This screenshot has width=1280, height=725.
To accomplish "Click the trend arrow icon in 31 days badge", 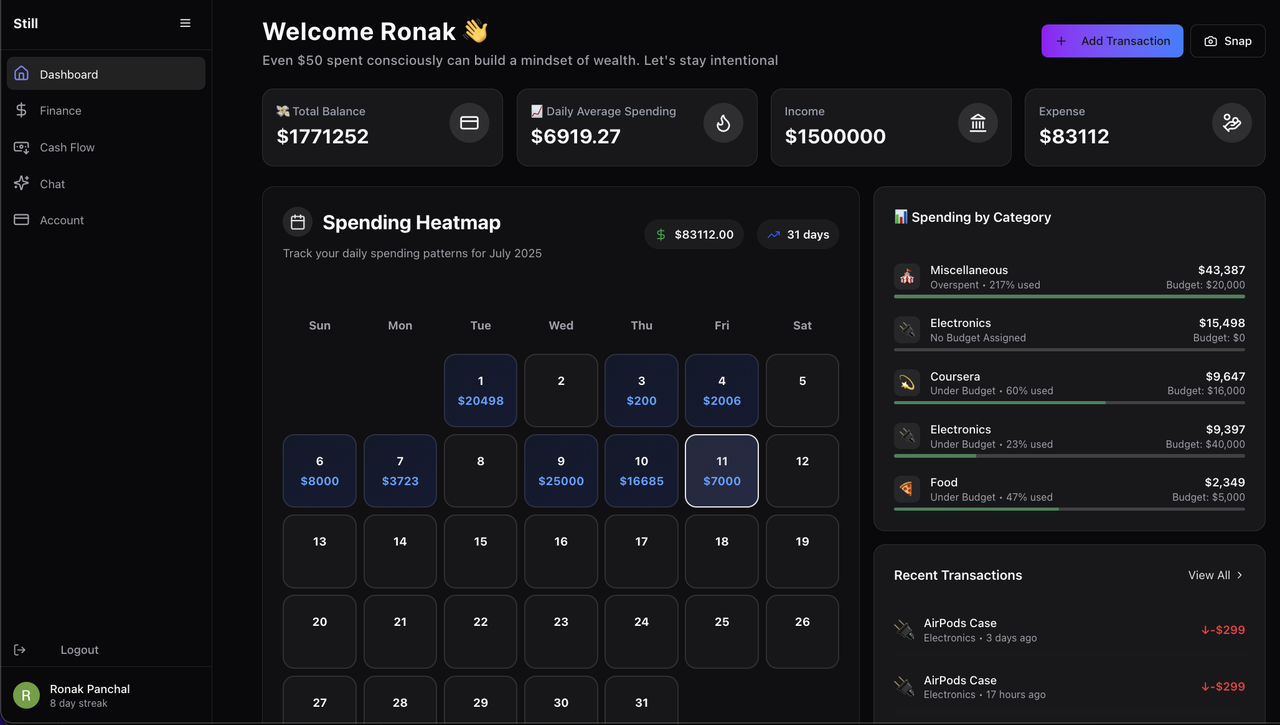I will click(773, 235).
